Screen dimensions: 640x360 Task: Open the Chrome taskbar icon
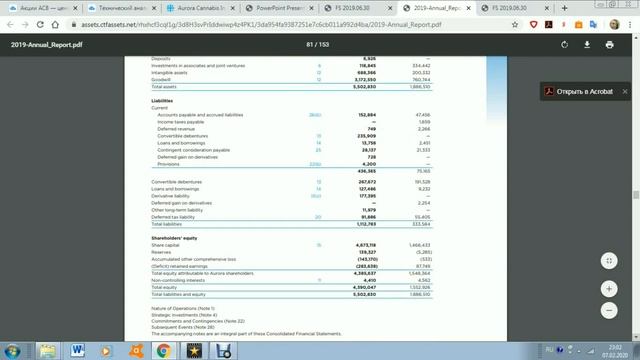click(163, 351)
